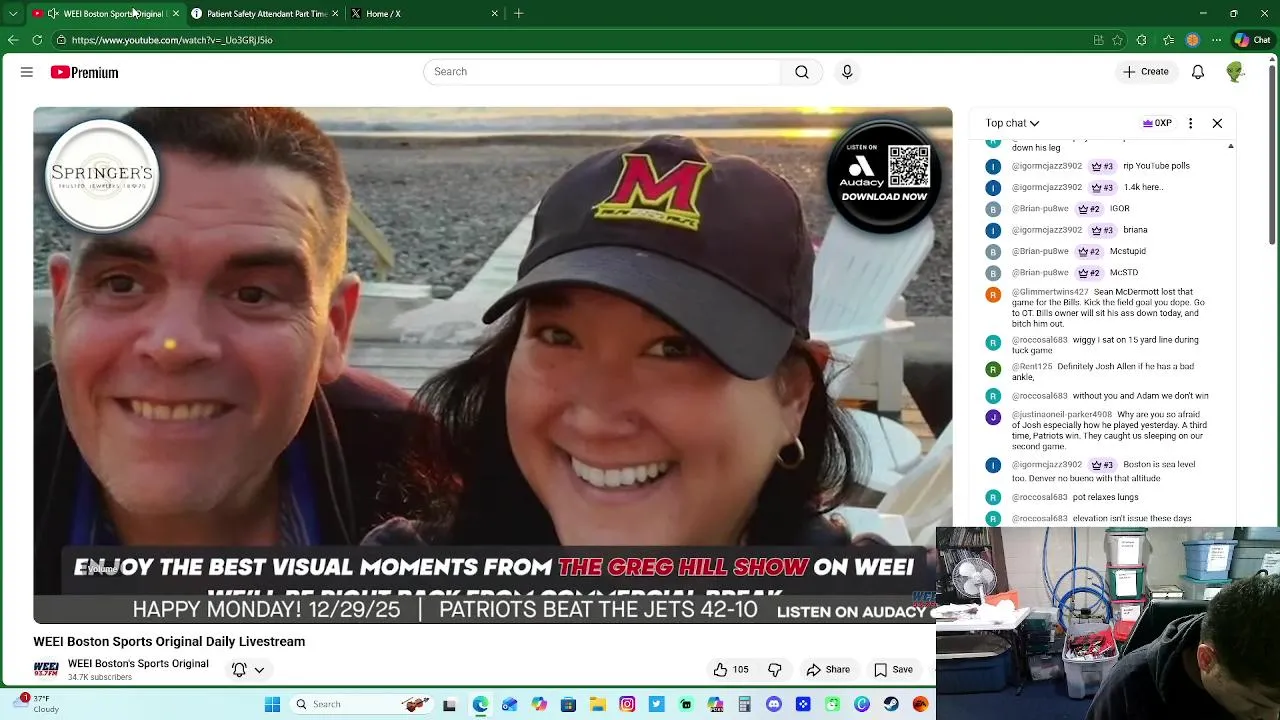Go back with browser back arrow
1280x720 pixels.
click(13, 40)
